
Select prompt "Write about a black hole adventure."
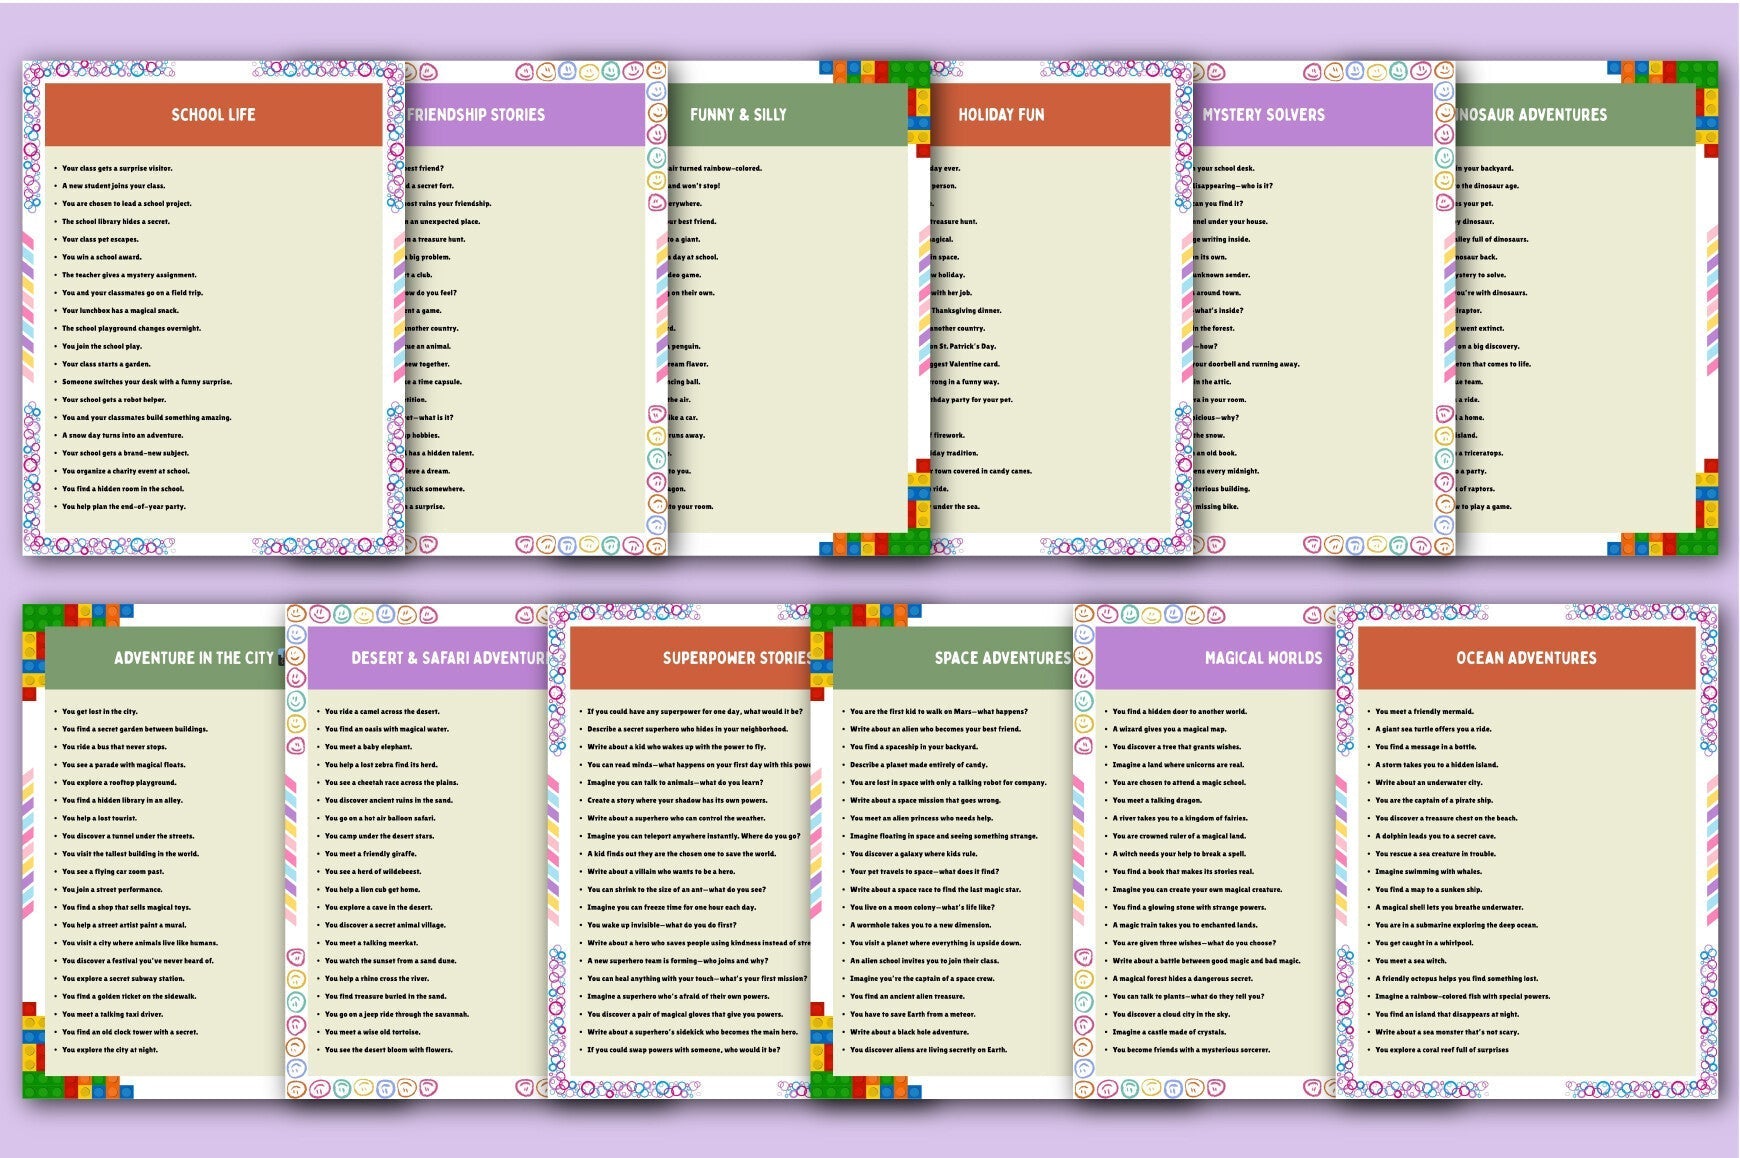click(910, 1032)
